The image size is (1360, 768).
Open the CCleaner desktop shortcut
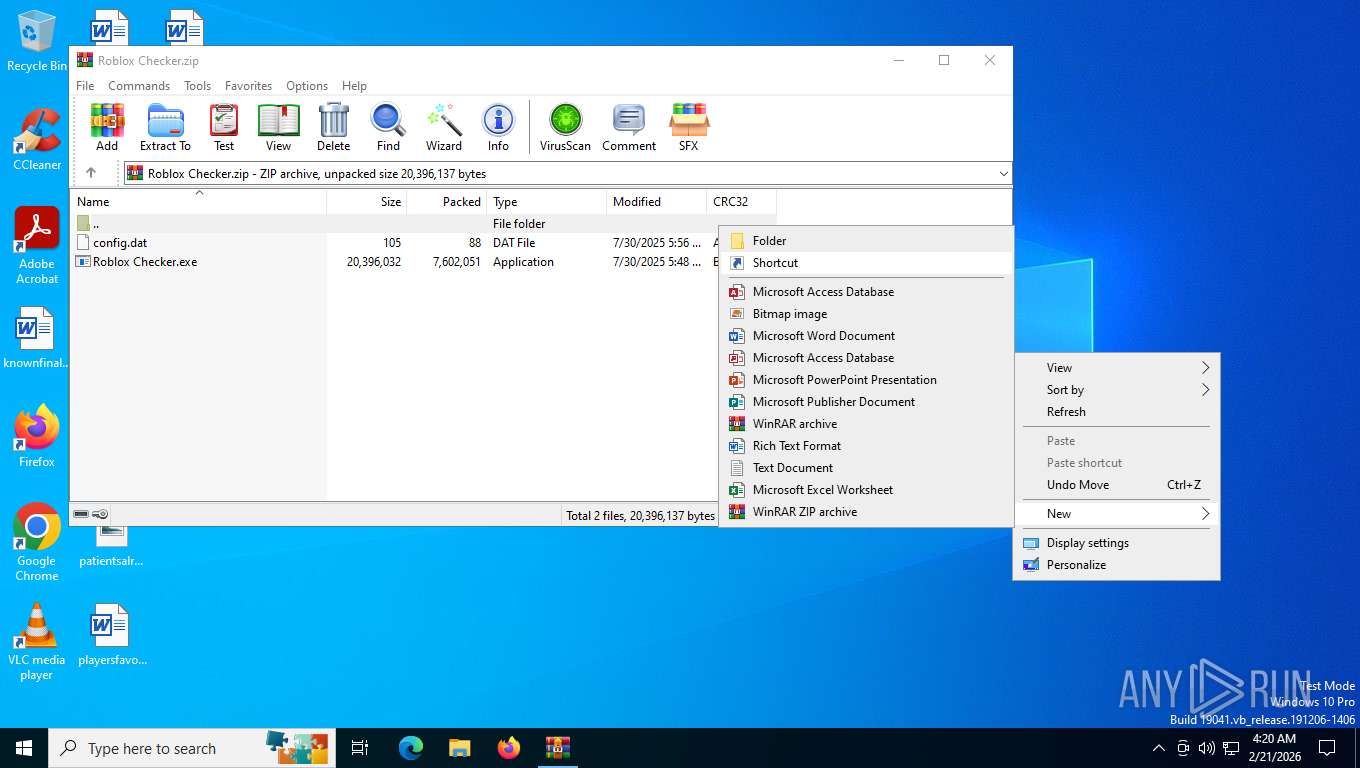click(37, 140)
